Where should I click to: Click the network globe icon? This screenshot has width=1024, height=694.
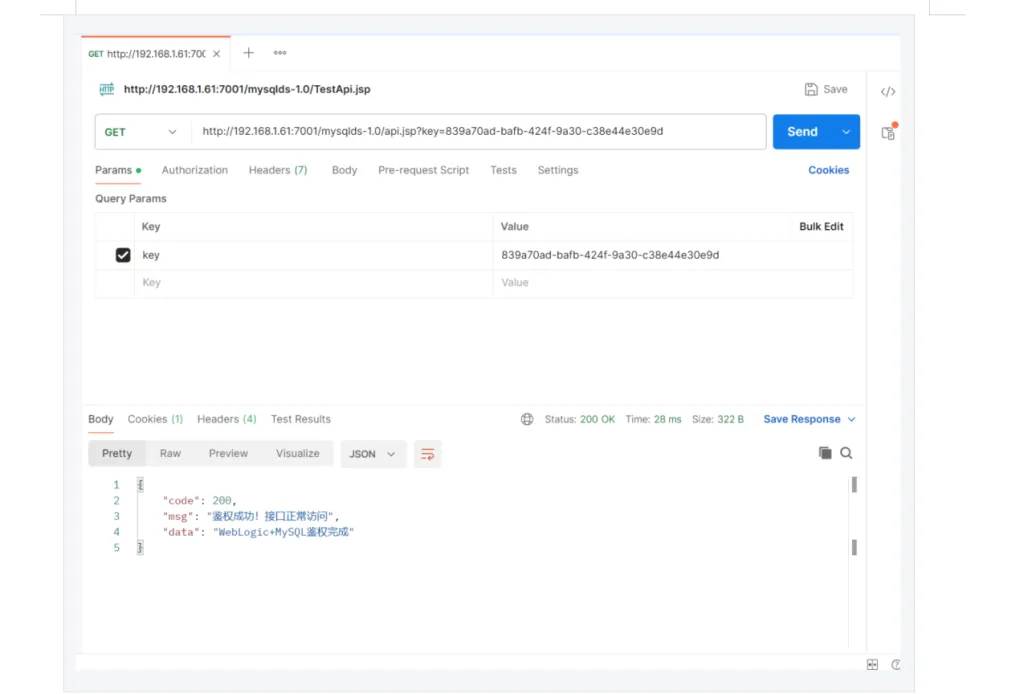(527, 419)
